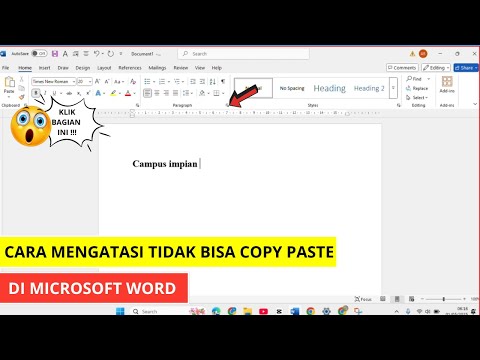Activate the Format Painter brush
The image size is (480, 360).
[x=22, y=97]
